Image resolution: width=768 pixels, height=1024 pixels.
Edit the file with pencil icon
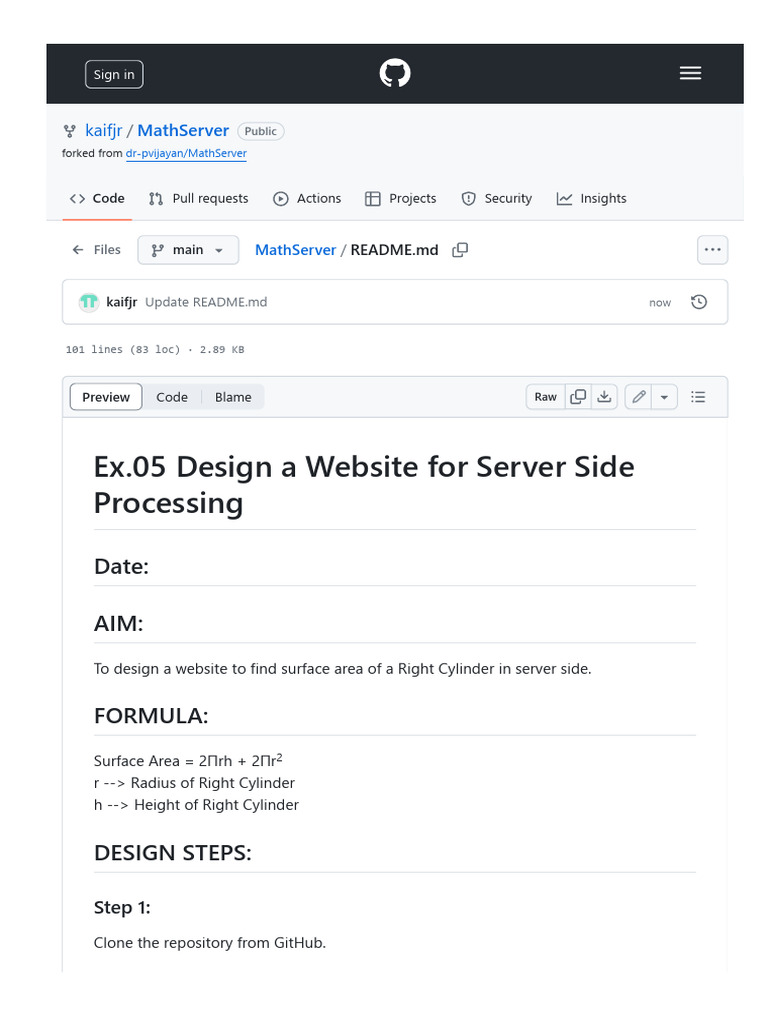pos(639,397)
